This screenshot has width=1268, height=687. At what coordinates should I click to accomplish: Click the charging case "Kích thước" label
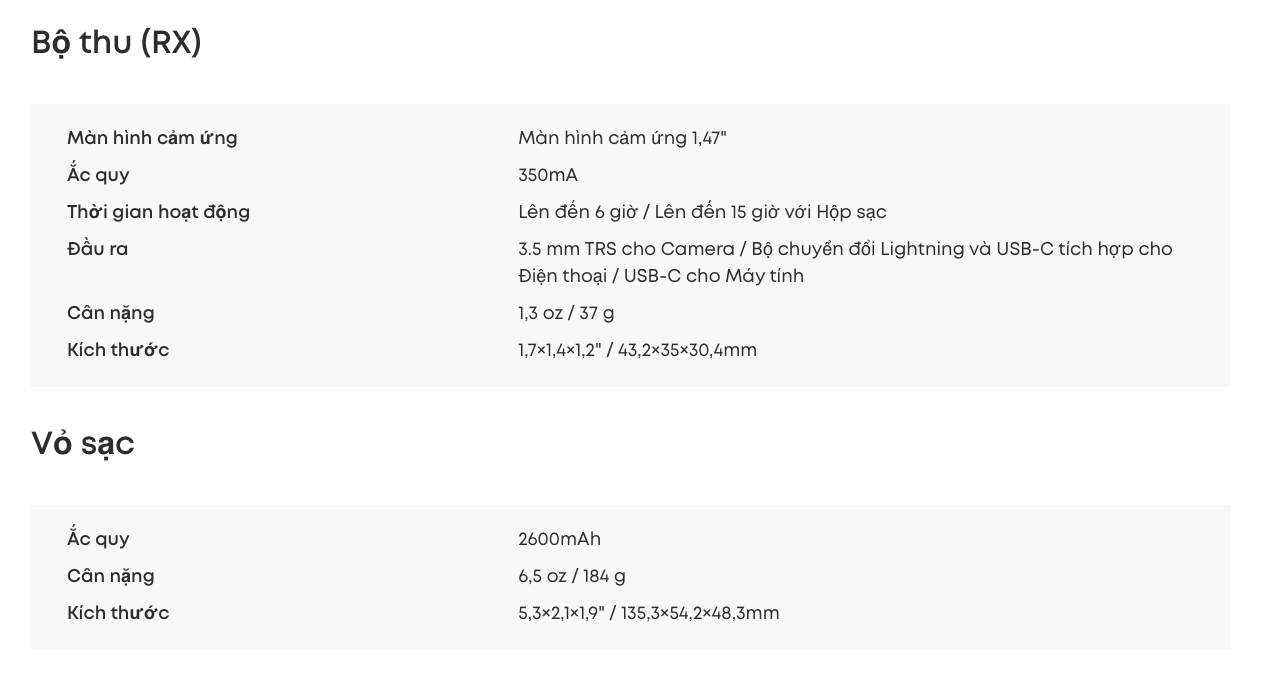click(x=118, y=613)
